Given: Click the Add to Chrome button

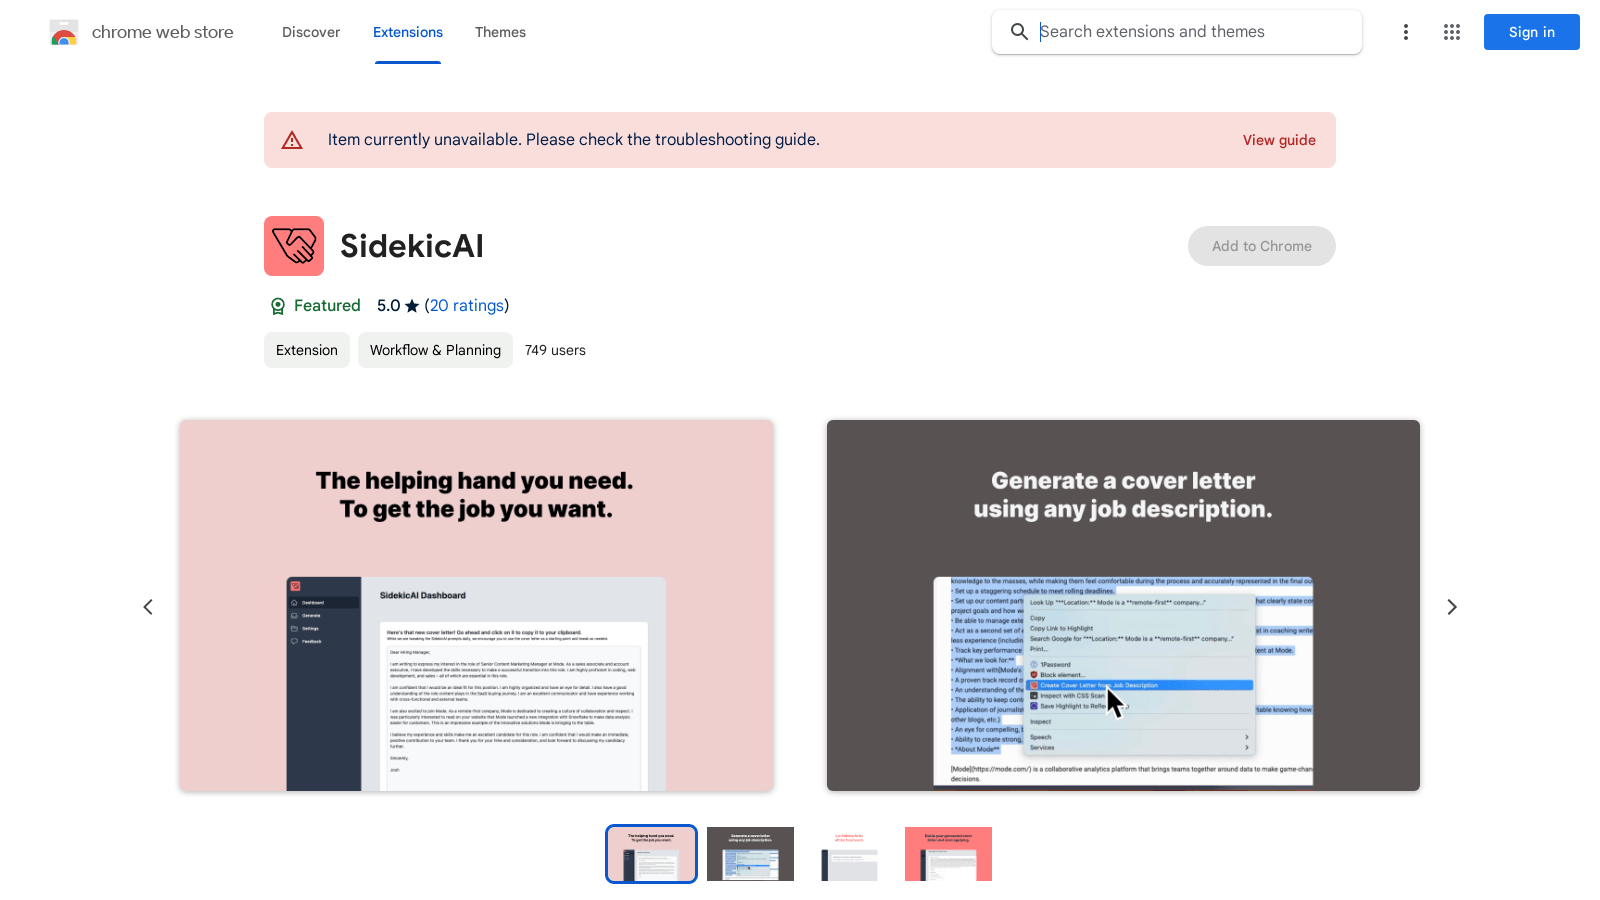Looking at the screenshot, I should pos(1262,246).
